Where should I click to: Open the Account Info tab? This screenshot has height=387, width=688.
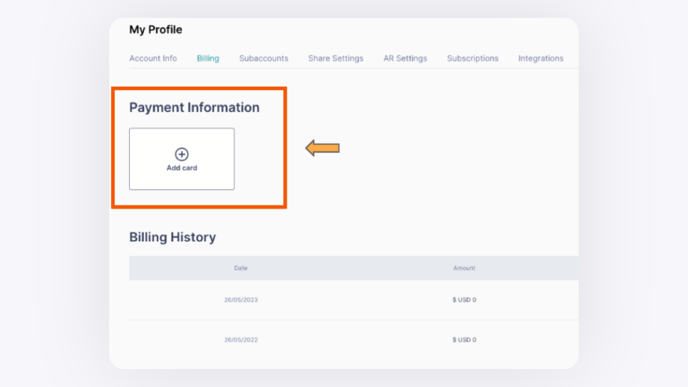click(x=153, y=58)
